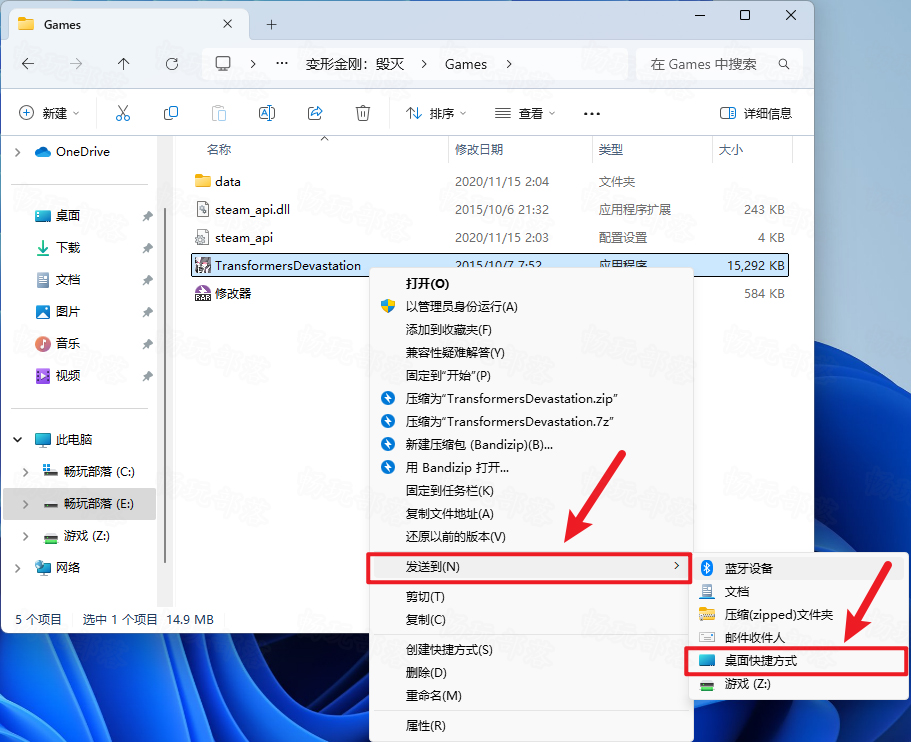Expand the 畅玩部落 (C:) drive node
Viewport: 911px width, 742px height.
pyautogui.click(x=26, y=472)
